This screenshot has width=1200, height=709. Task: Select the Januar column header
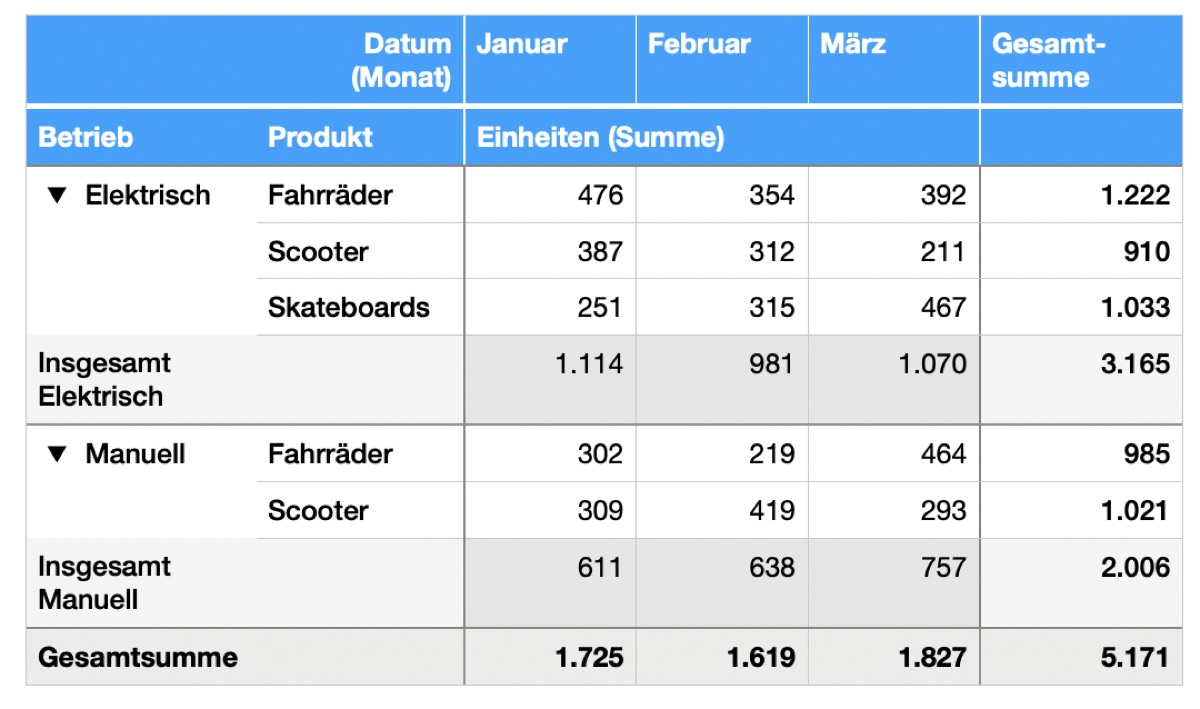550,60
